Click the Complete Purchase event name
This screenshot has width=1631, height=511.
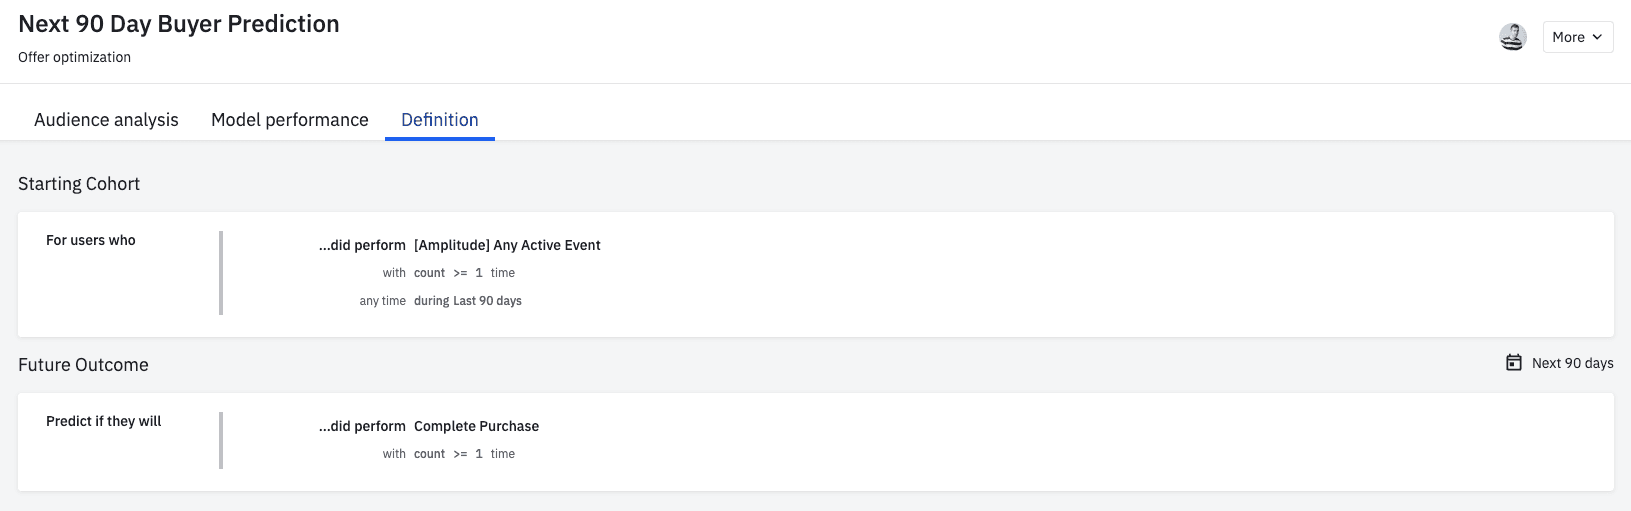[476, 426]
